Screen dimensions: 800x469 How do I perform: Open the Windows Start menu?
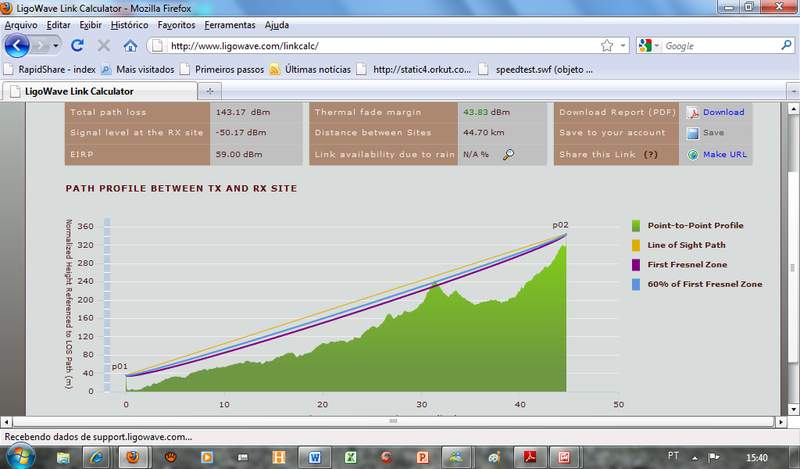pyautogui.click(x=20, y=456)
